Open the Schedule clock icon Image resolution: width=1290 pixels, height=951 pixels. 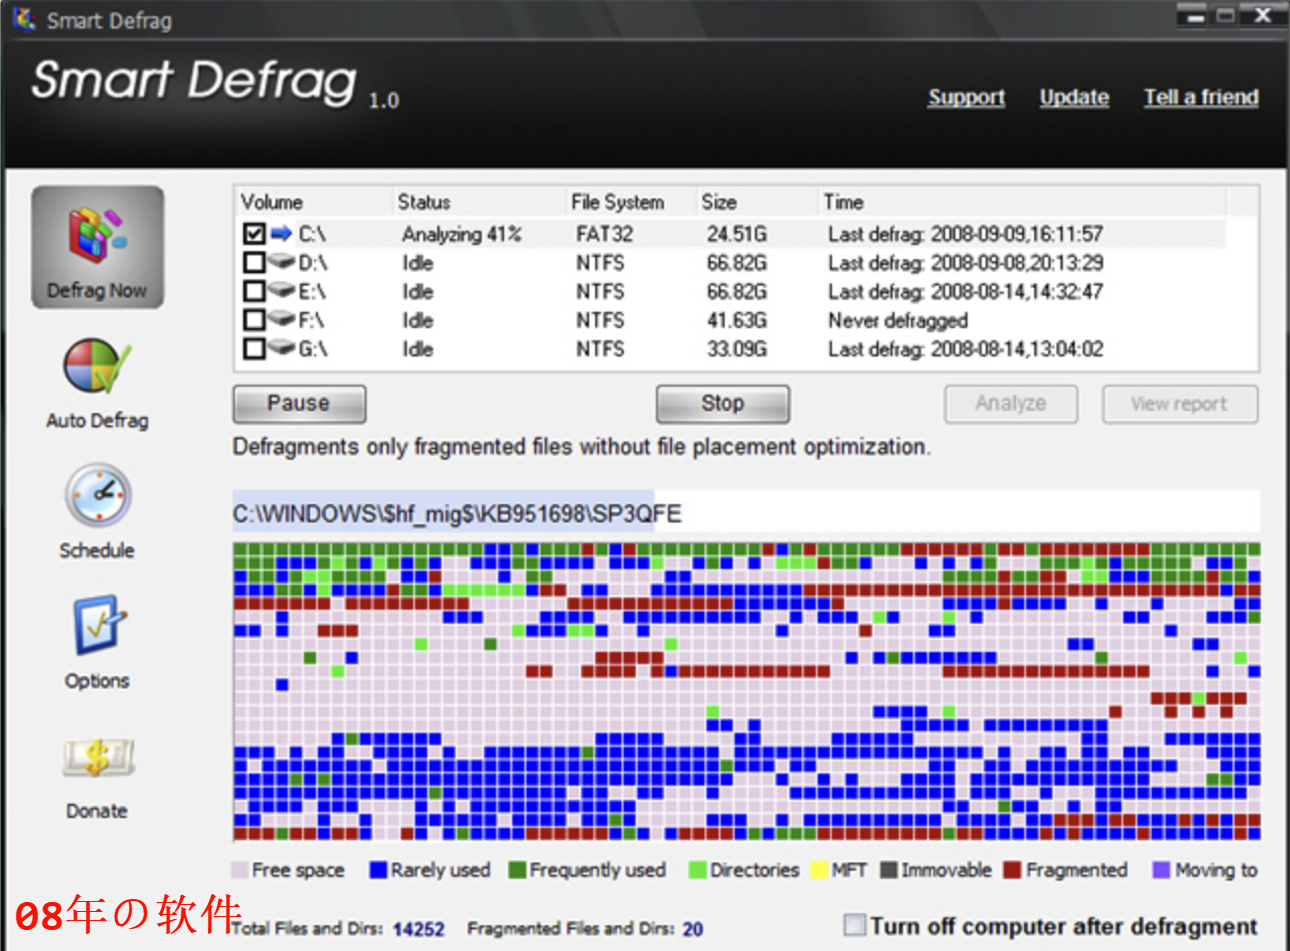coord(97,496)
